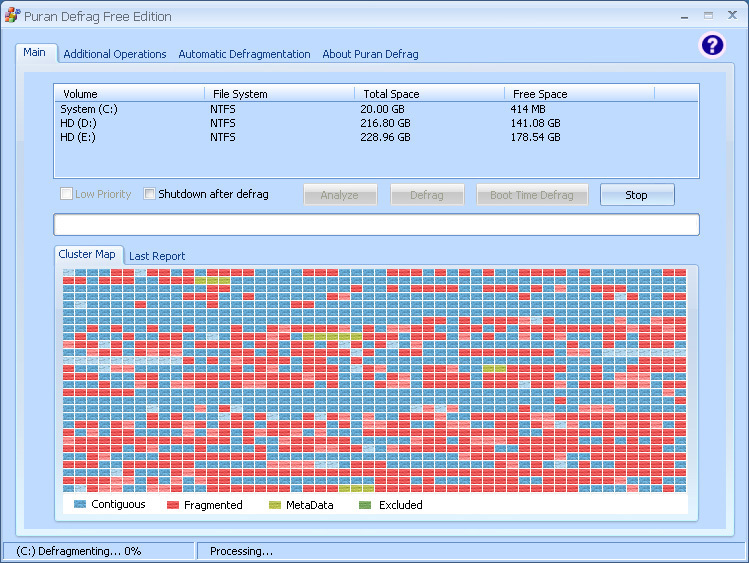Click the Excluded legend label
749x563 pixels.
pyautogui.click(x=400, y=505)
